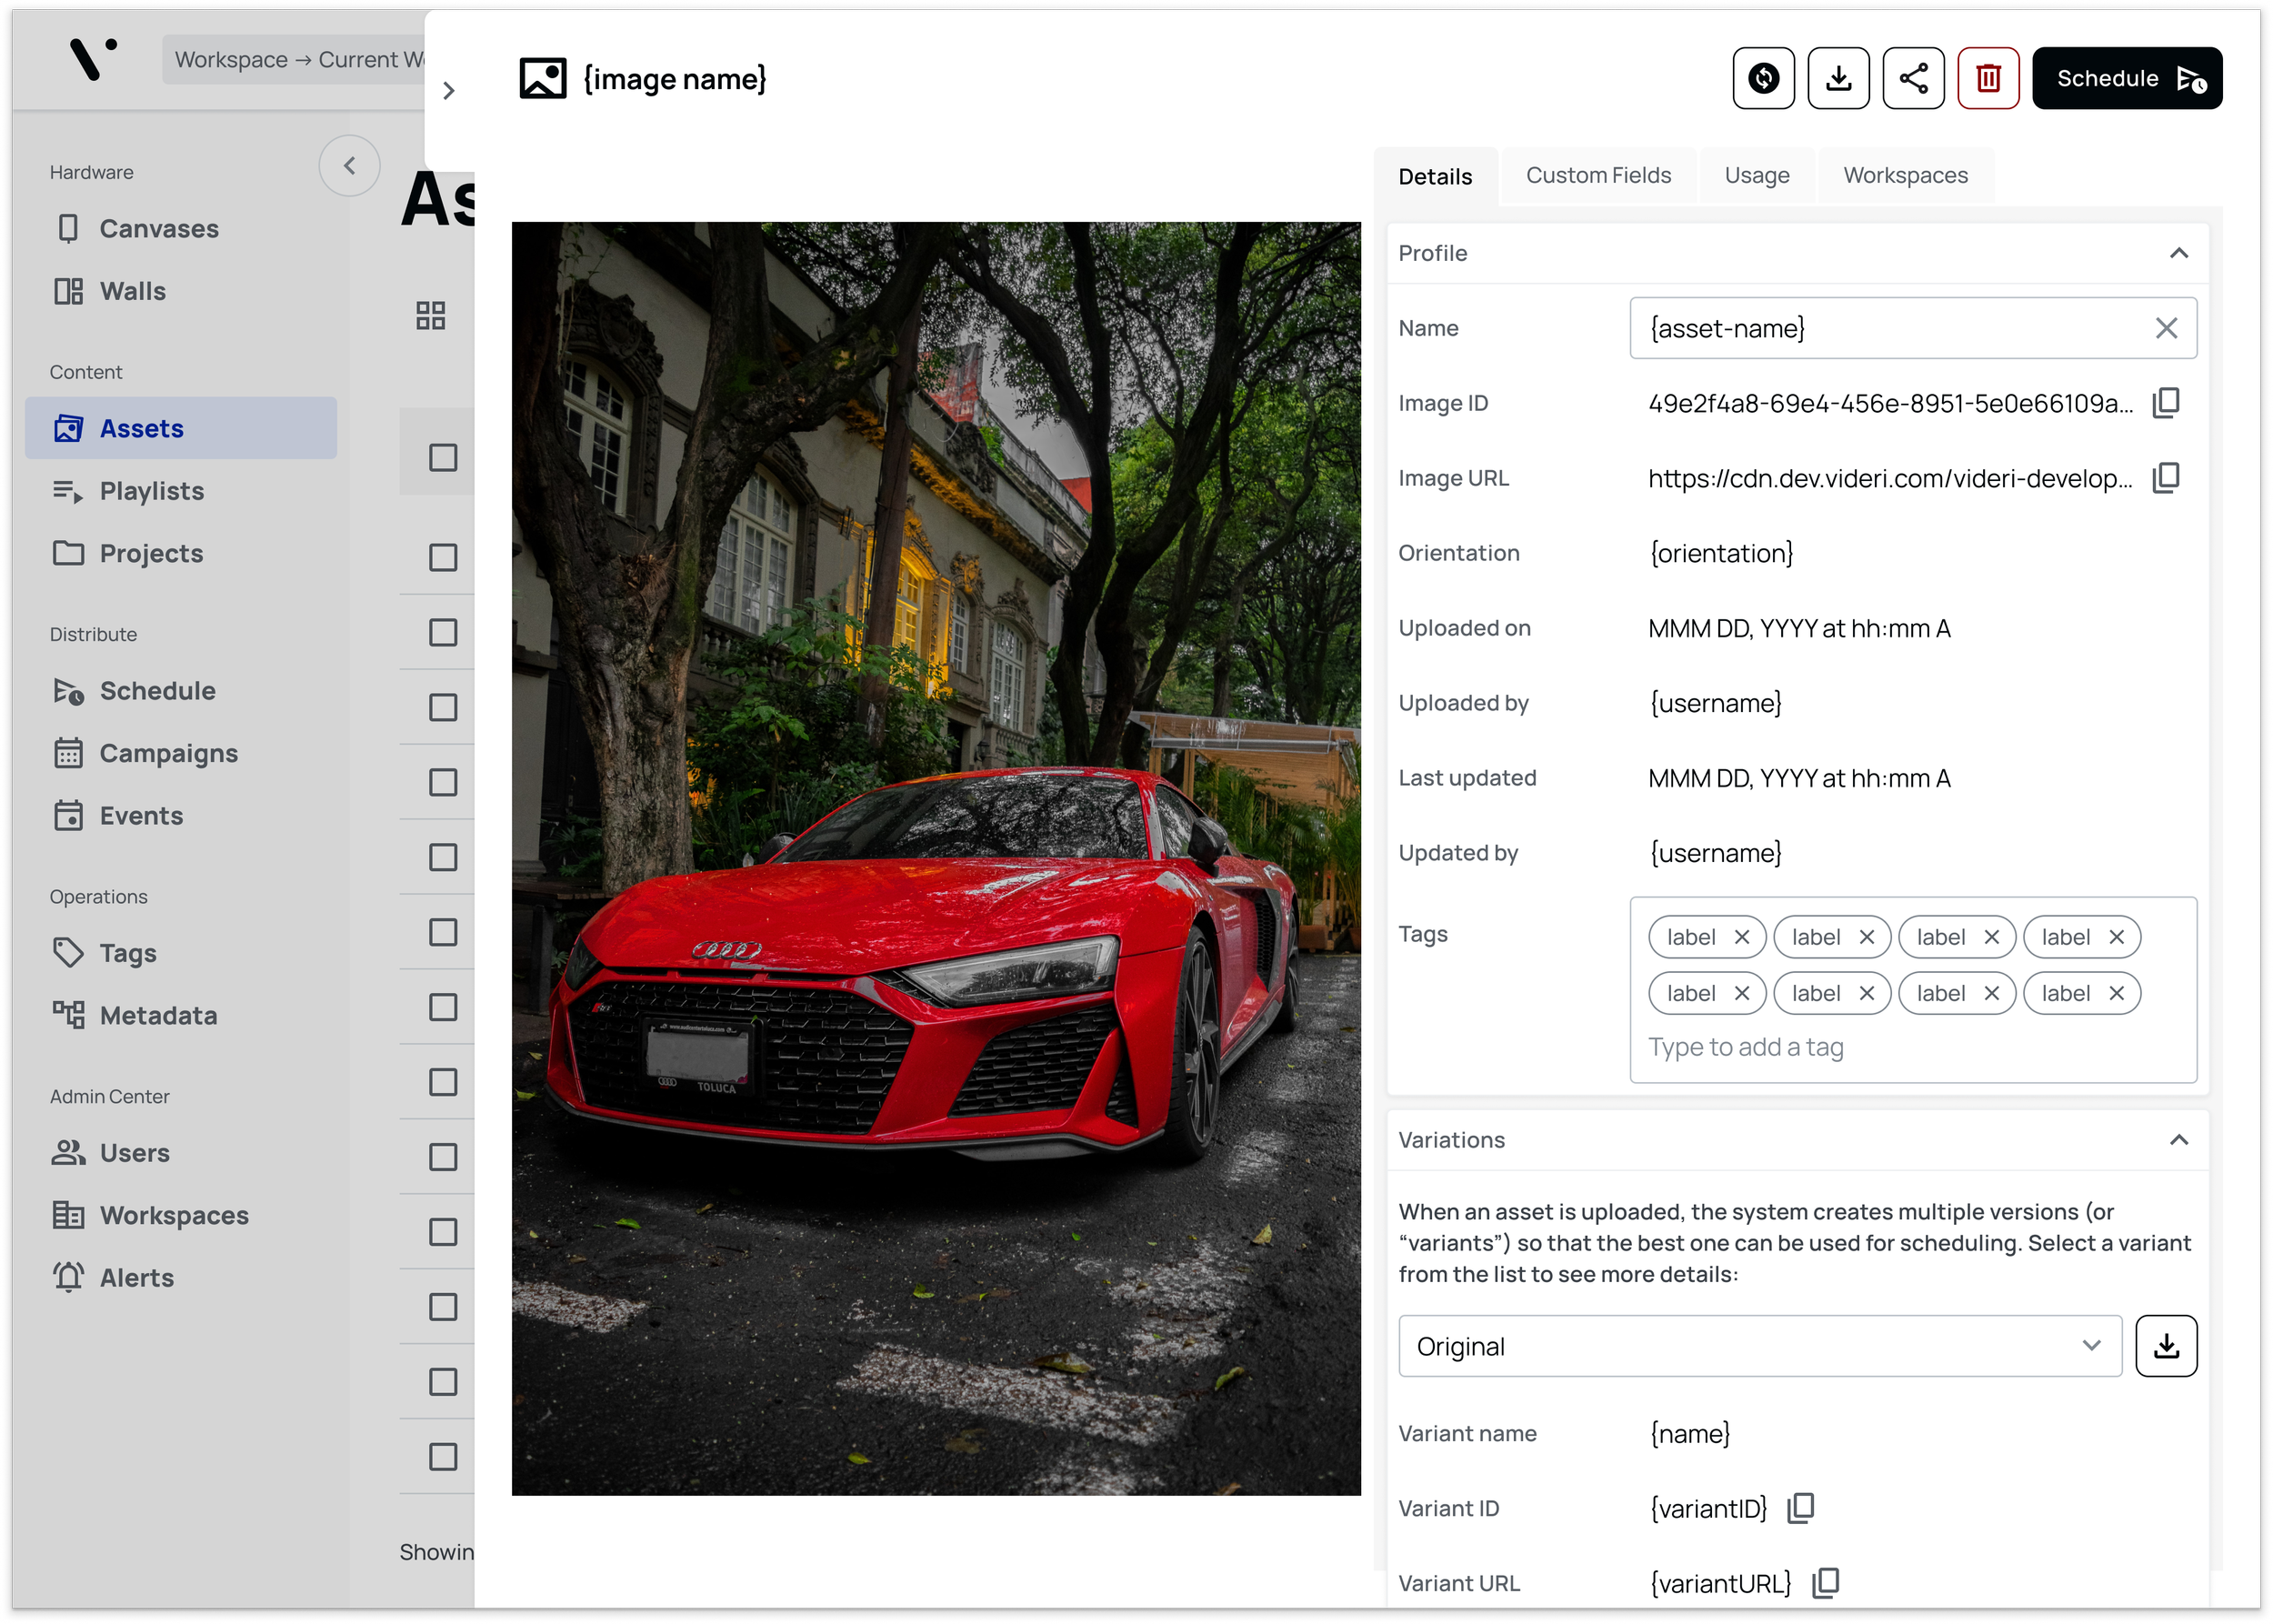Click the Videri logo icon
This screenshot has height=1624, width=2273.
(x=93, y=58)
